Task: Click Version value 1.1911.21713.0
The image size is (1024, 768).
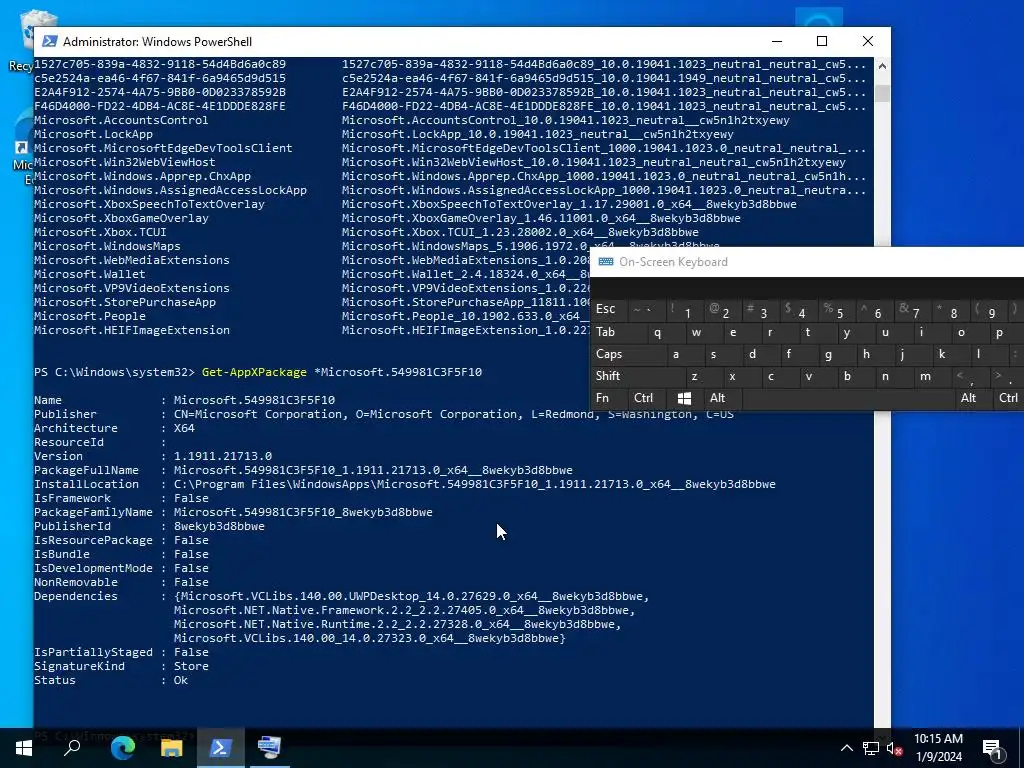Action: (x=223, y=456)
